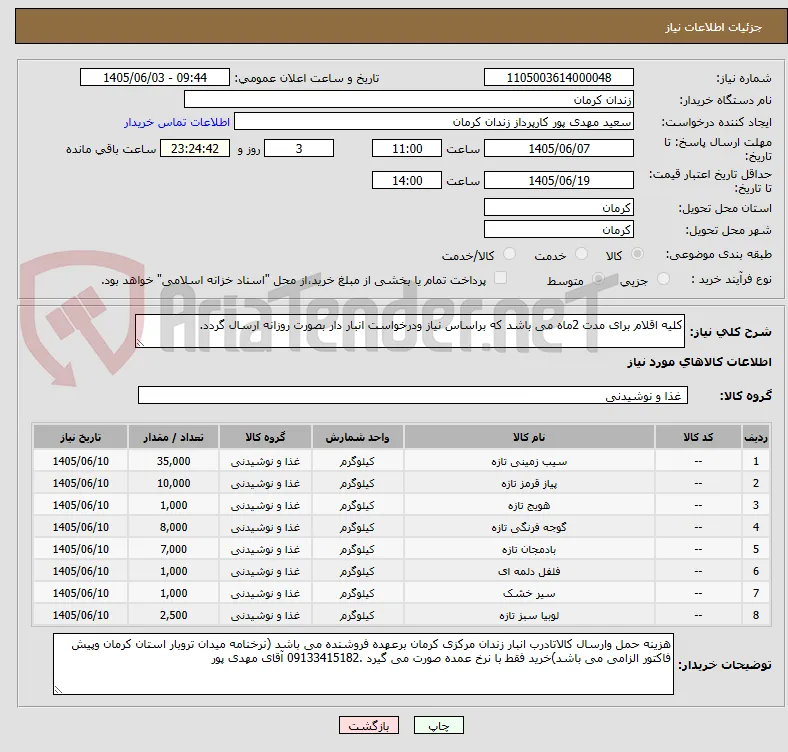This screenshot has width=788, height=752.
Task: Select the row لوبیا سبز تازه
Action: pos(402,615)
